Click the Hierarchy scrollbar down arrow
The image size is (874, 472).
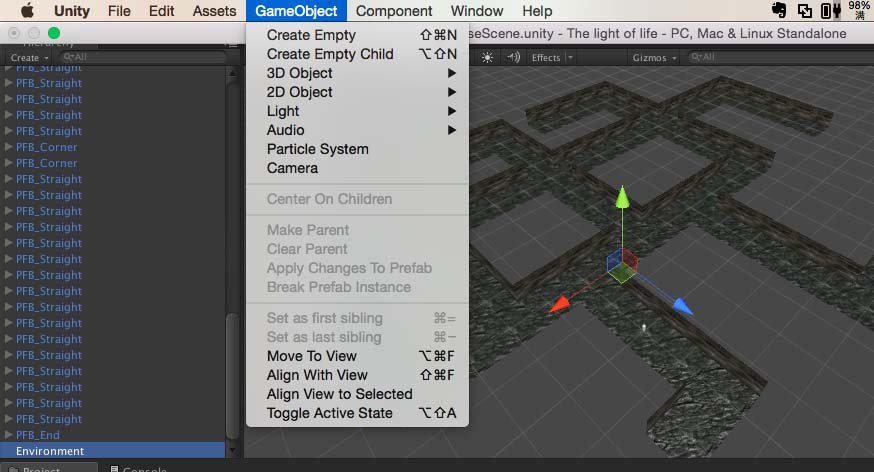232,450
